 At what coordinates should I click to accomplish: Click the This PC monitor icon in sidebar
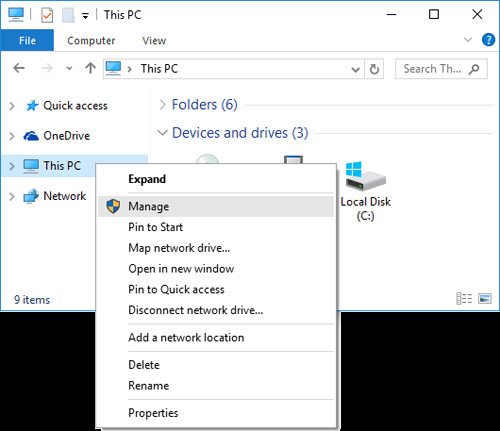tap(31, 166)
